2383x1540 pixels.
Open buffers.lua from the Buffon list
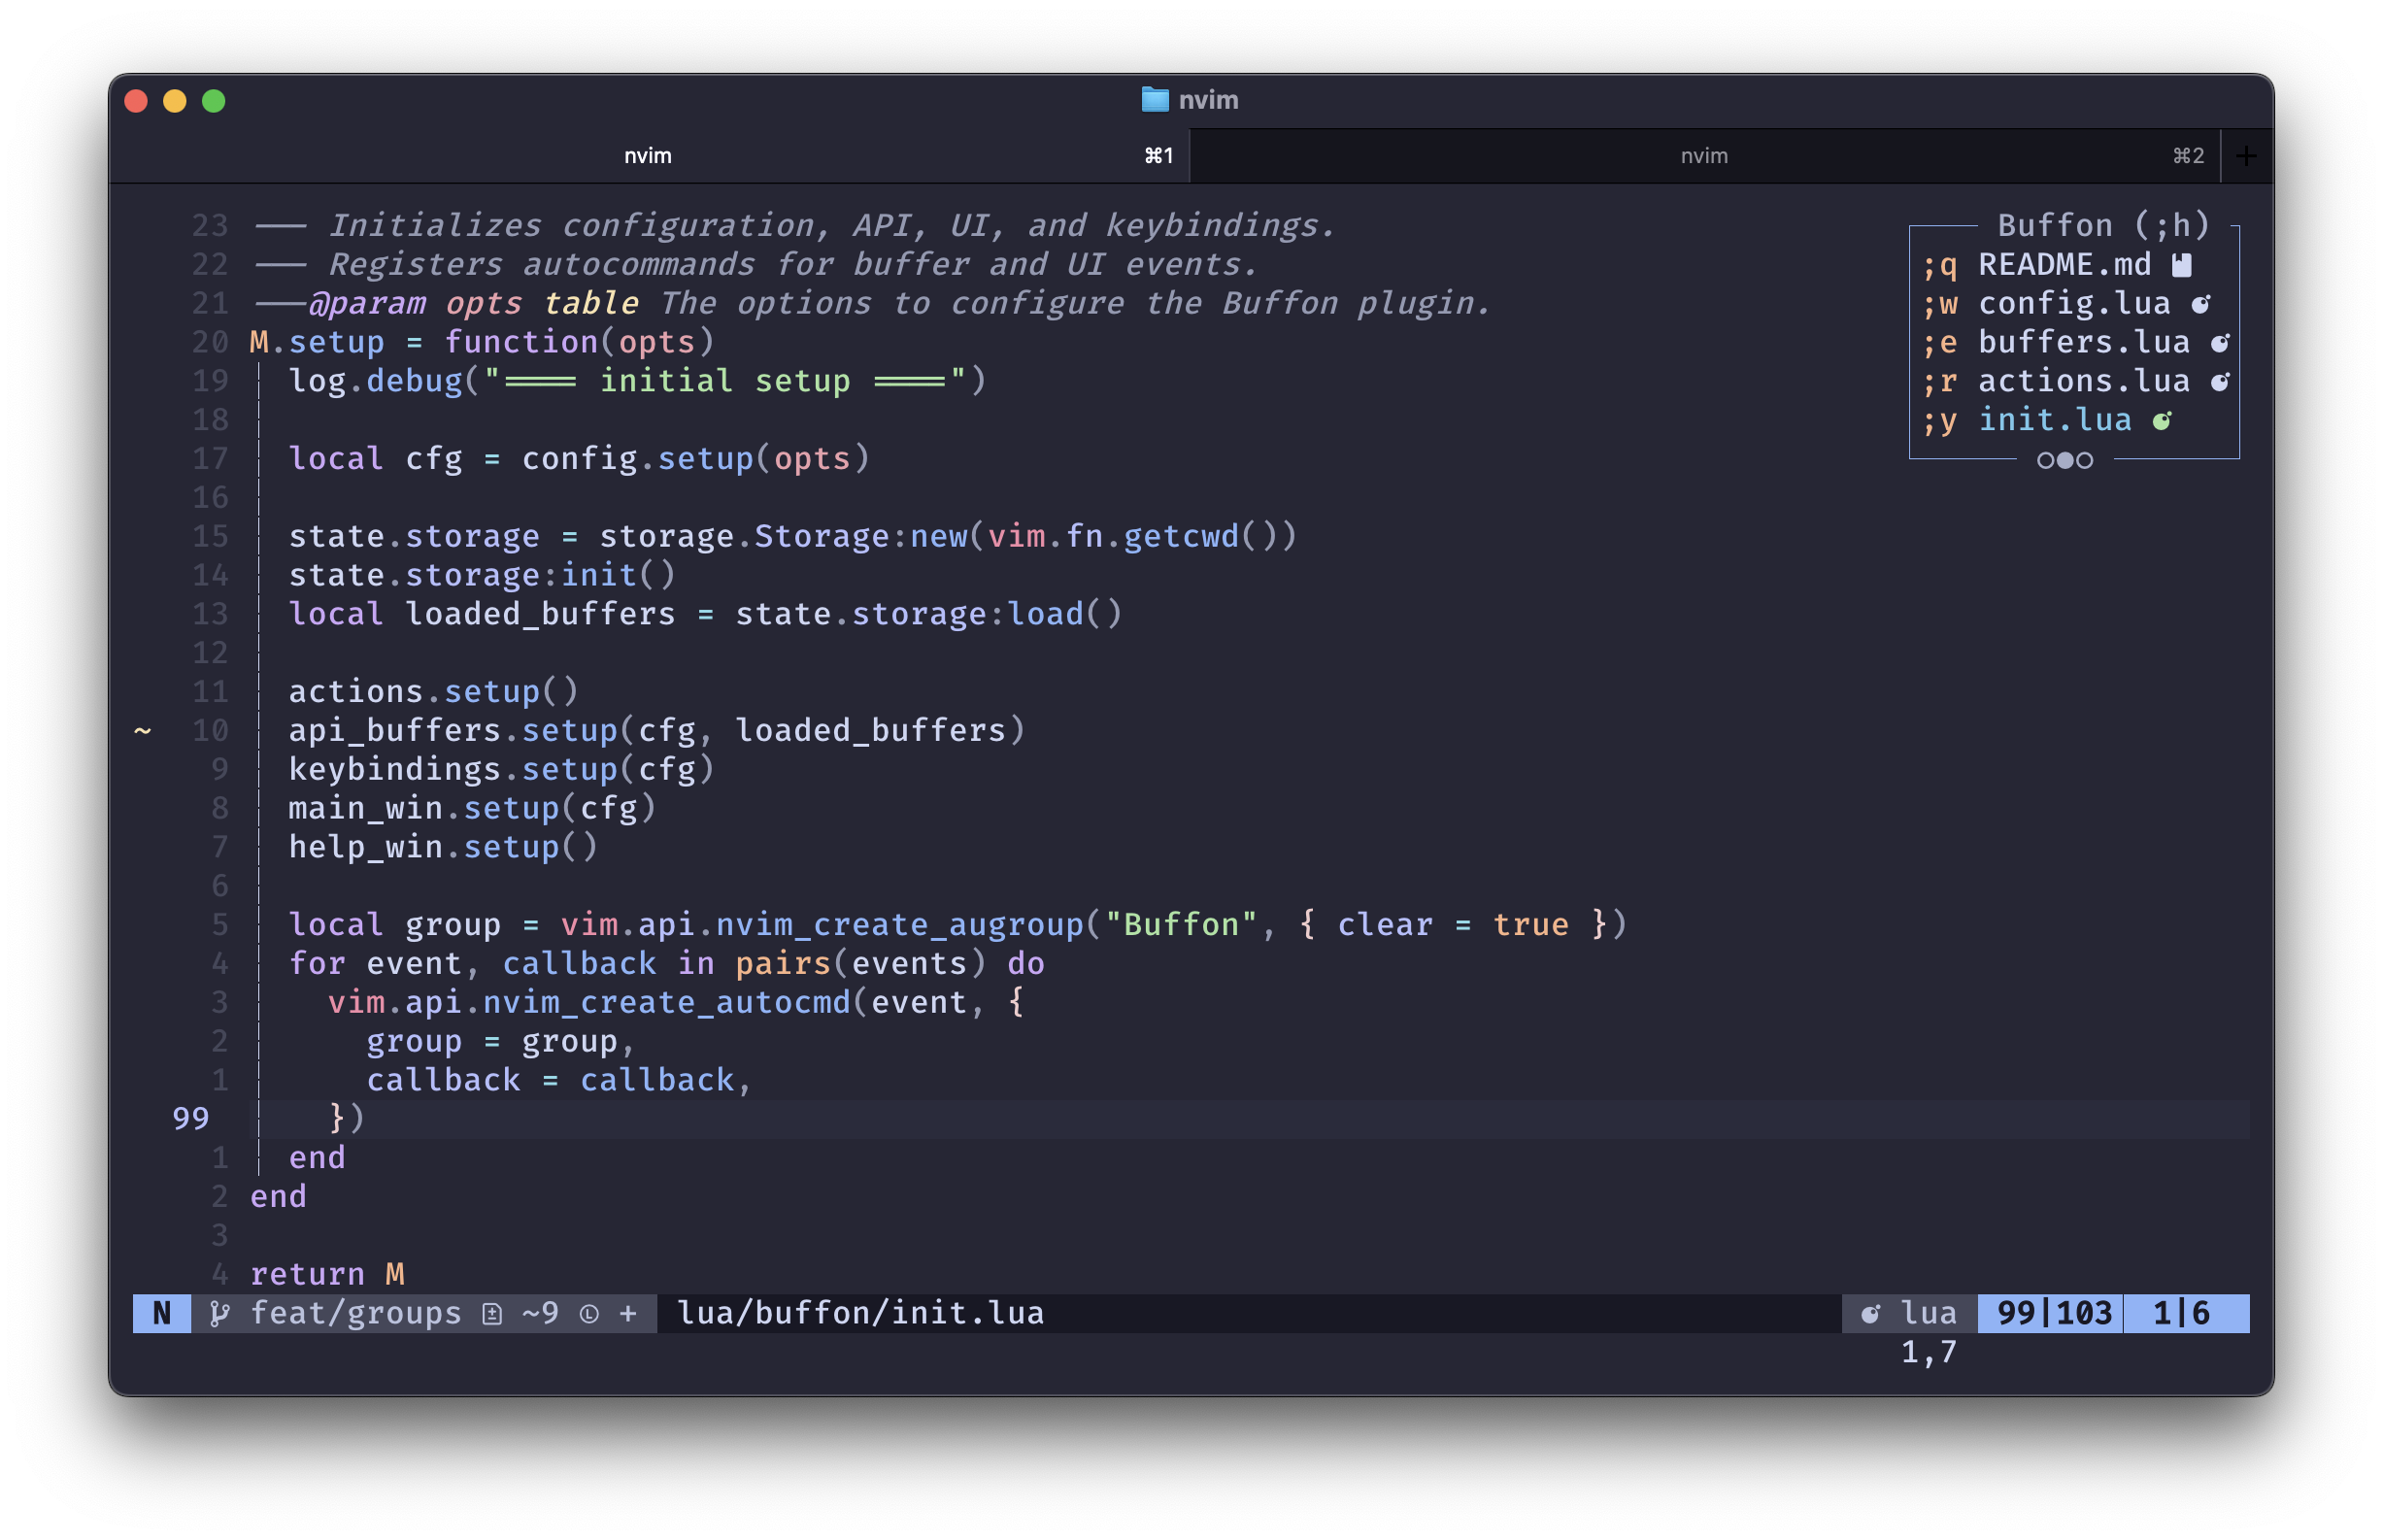pos(2083,343)
